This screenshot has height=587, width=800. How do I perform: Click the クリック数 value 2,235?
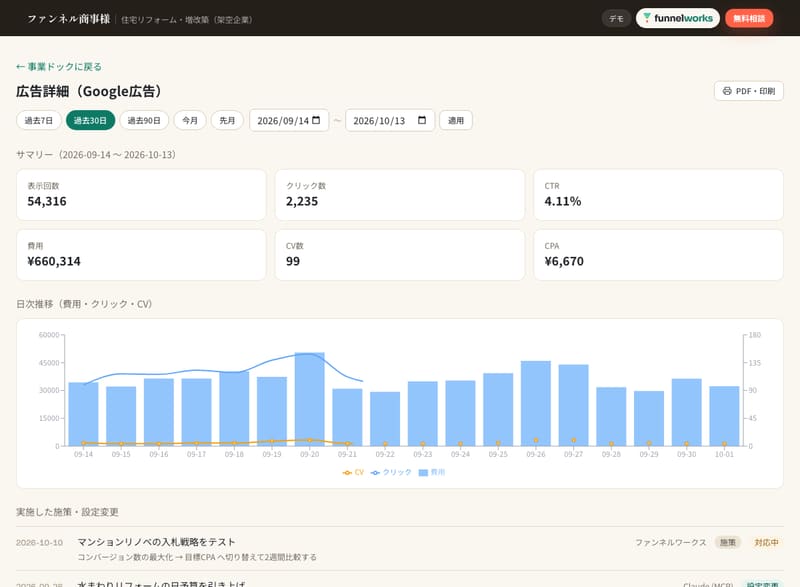(302, 201)
